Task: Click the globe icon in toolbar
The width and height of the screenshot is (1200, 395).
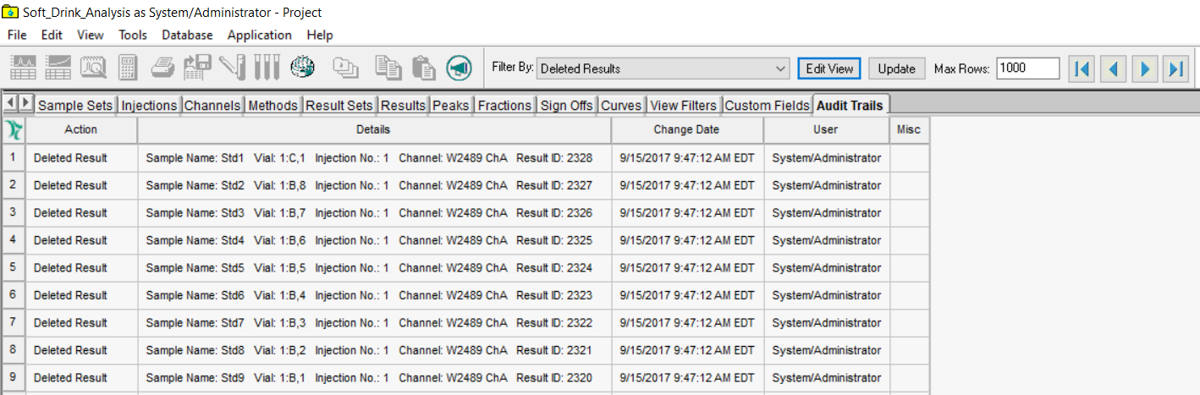Action: [x=302, y=68]
